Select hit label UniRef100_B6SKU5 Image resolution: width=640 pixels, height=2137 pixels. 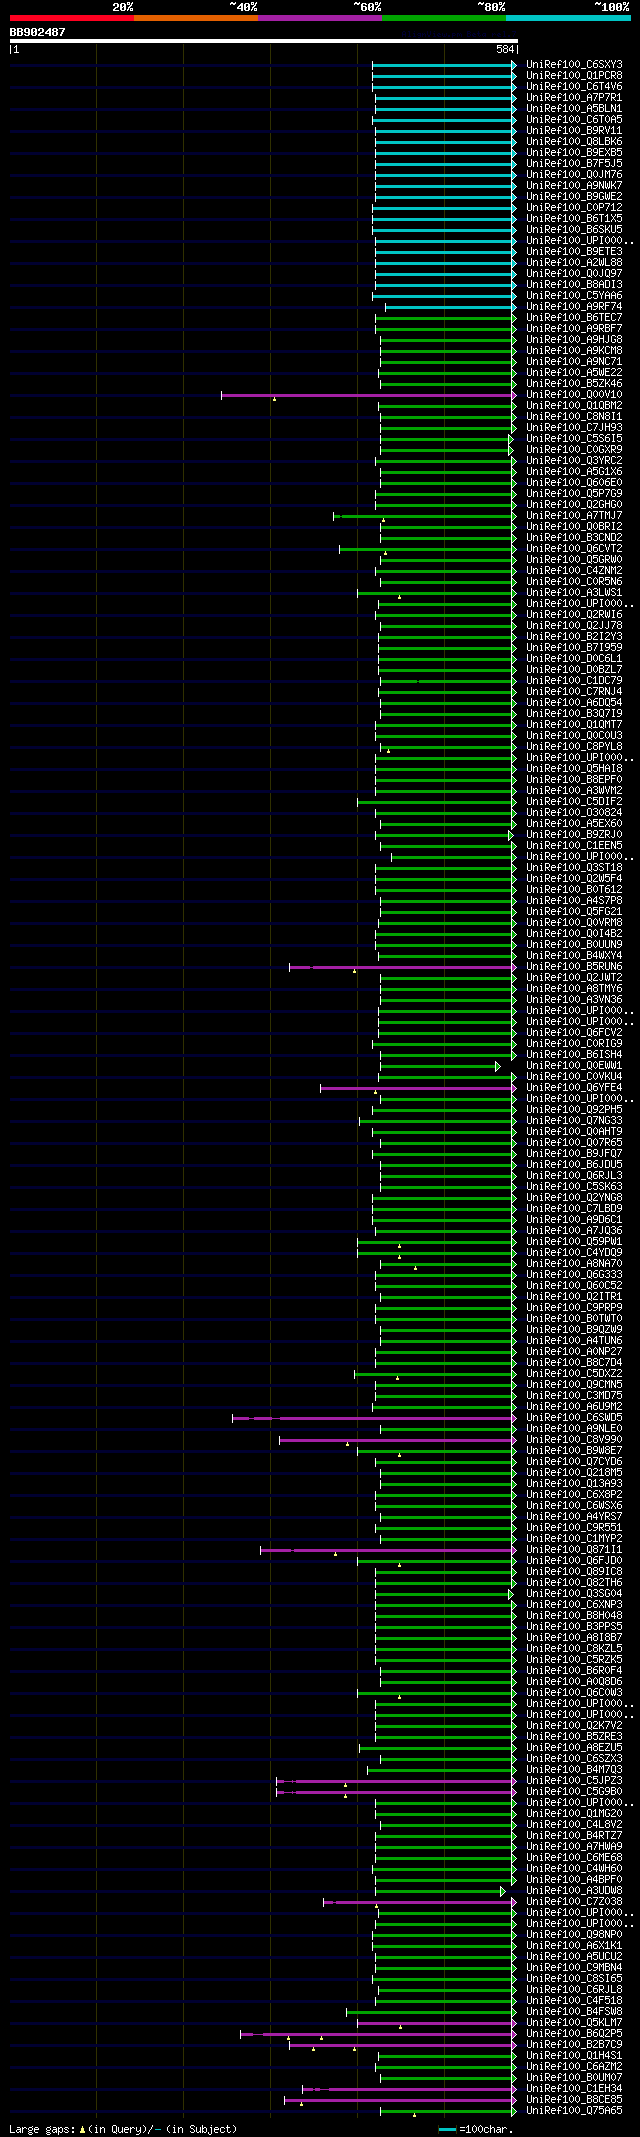click(x=574, y=229)
